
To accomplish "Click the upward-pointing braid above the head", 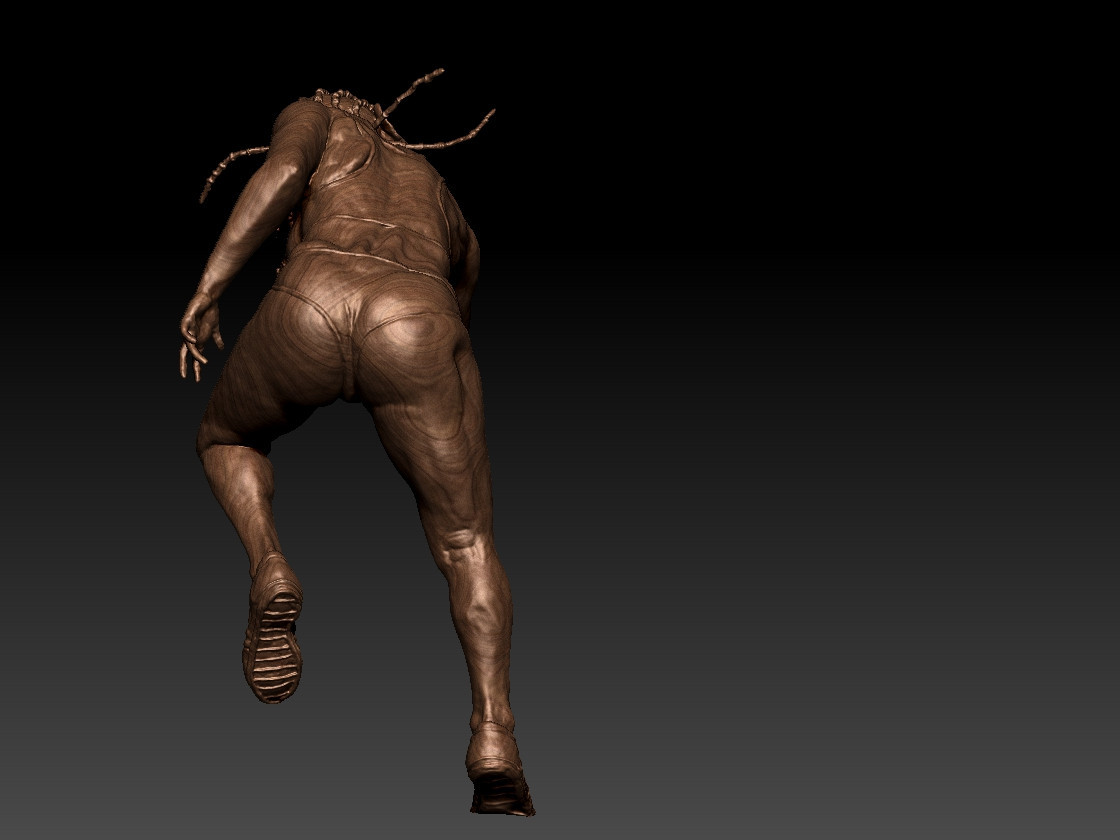I will click(409, 93).
